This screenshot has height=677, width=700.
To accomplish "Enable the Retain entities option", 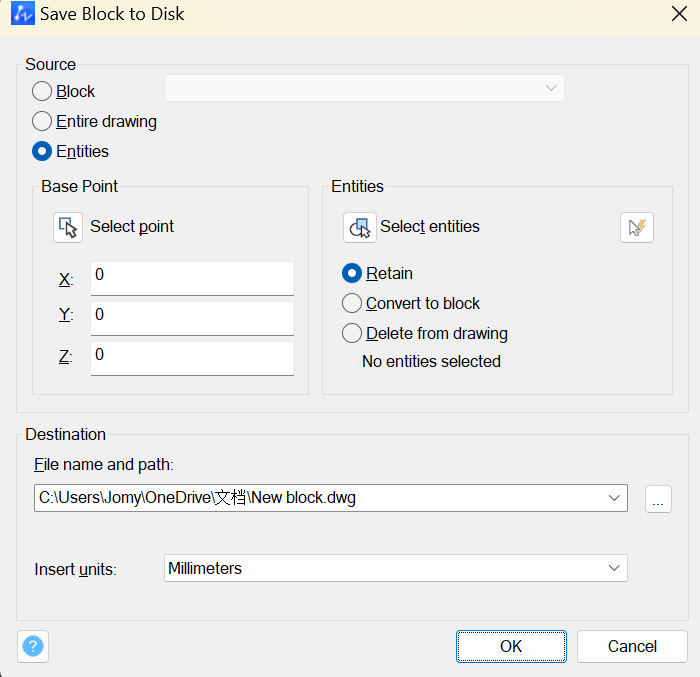I will [x=352, y=273].
